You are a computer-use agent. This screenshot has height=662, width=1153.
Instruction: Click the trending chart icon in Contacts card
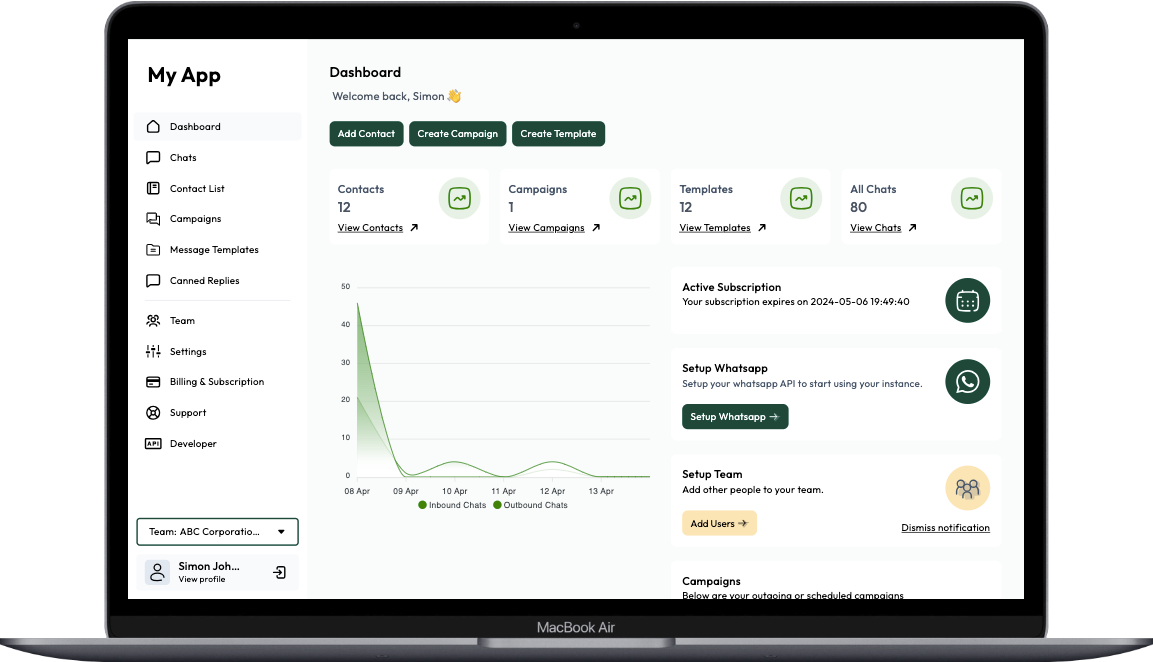(459, 199)
